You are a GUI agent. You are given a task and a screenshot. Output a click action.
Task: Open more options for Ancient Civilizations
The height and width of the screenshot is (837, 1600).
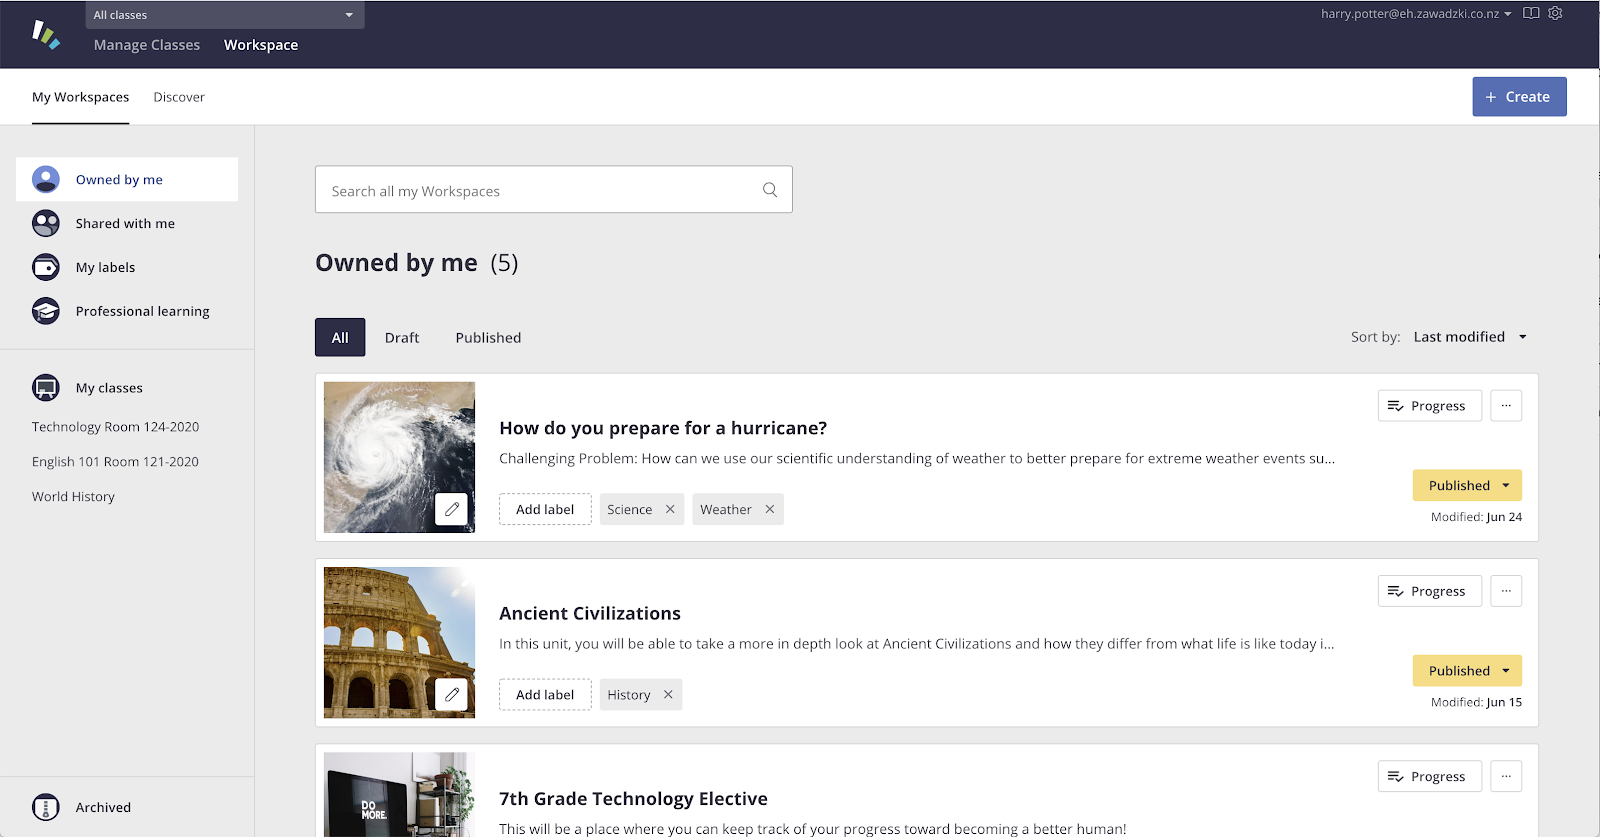pyautogui.click(x=1506, y=591)
